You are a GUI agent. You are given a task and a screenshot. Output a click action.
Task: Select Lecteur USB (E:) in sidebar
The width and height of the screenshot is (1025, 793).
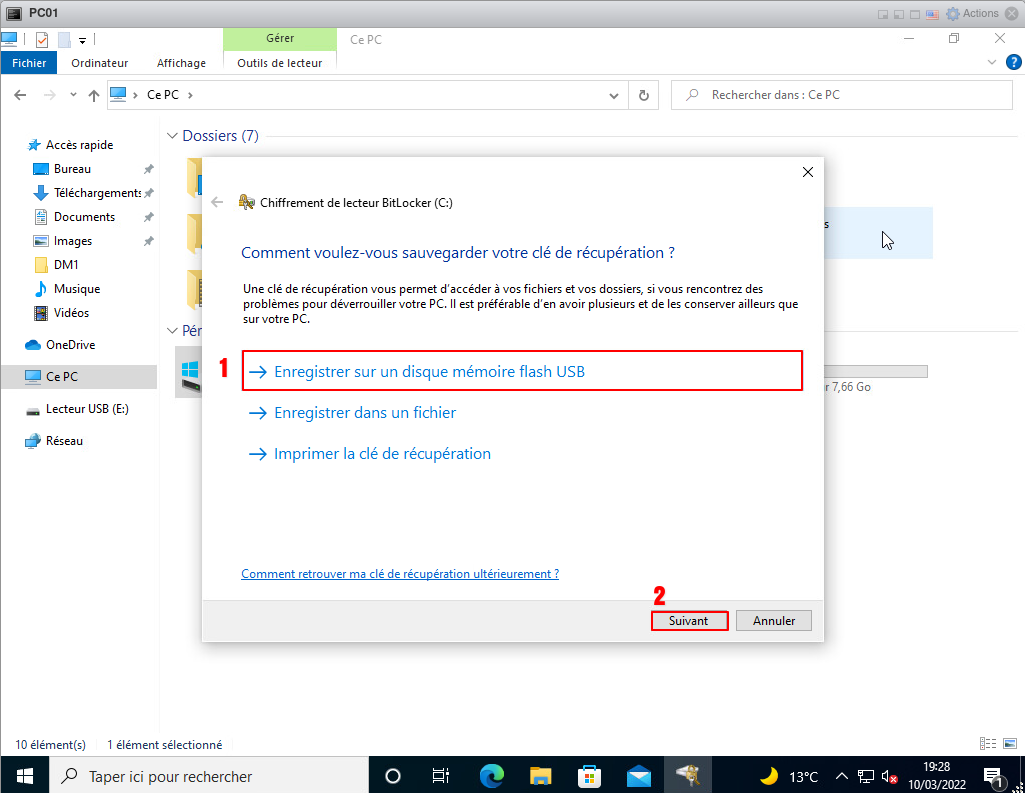tap(86, 409)
